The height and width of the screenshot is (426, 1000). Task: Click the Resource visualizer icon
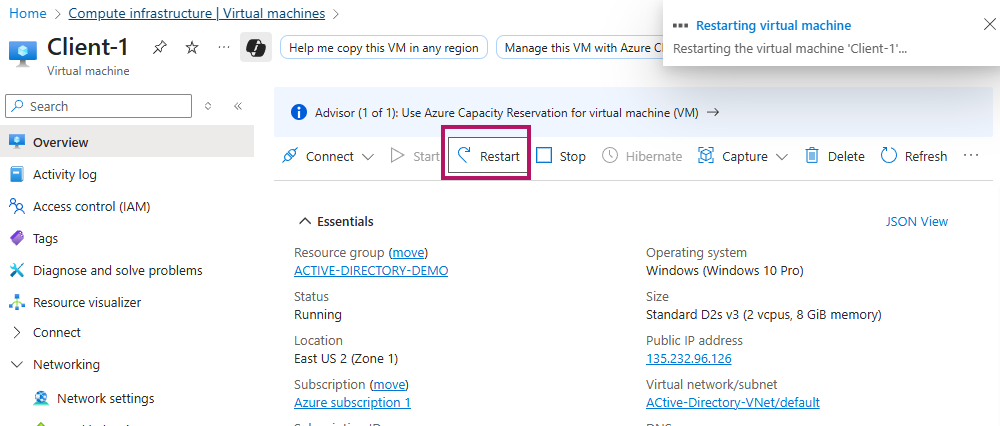[17, 302]
